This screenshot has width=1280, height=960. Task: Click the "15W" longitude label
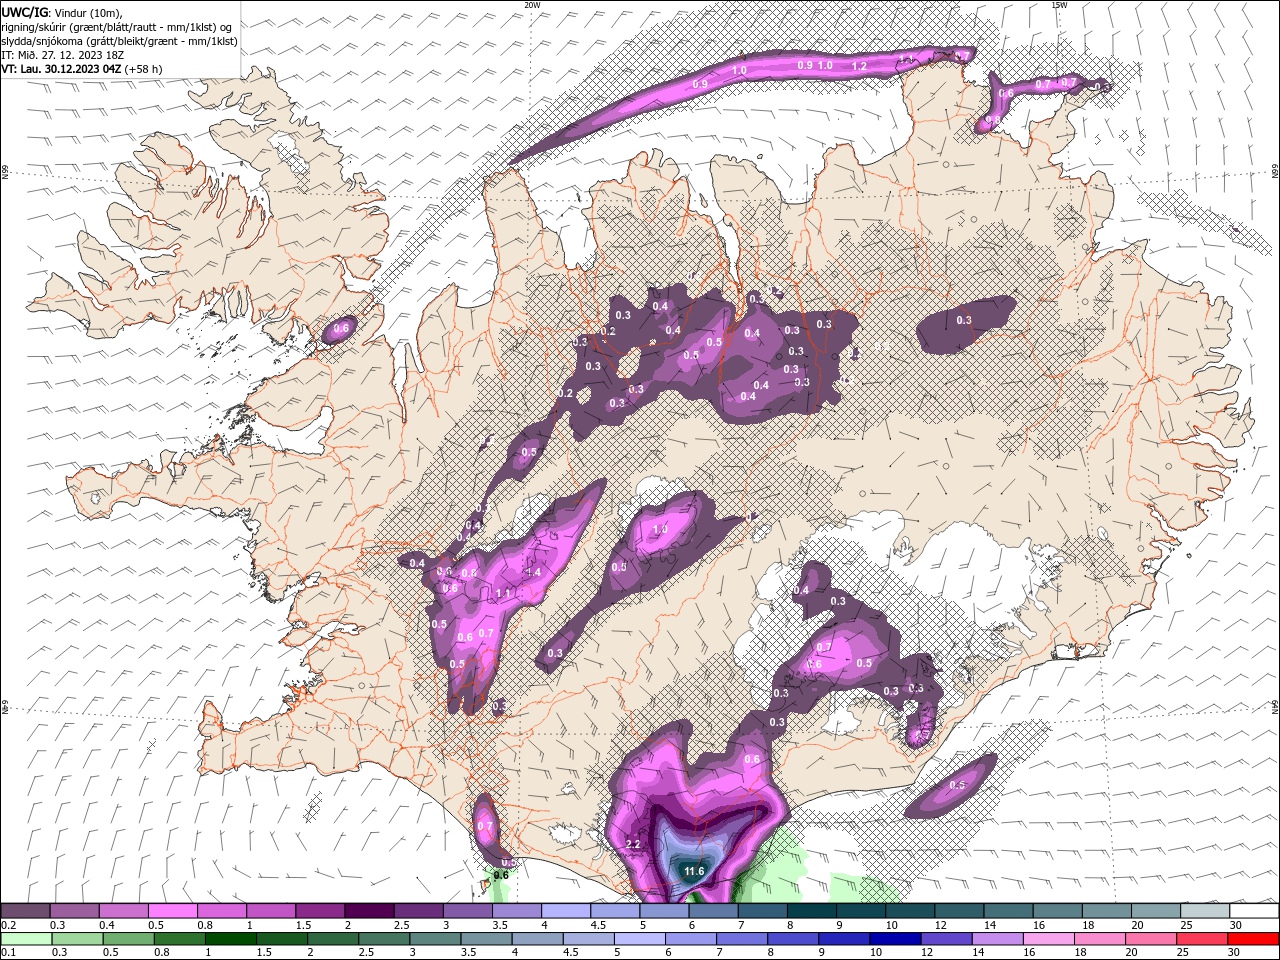(1058, 5)
